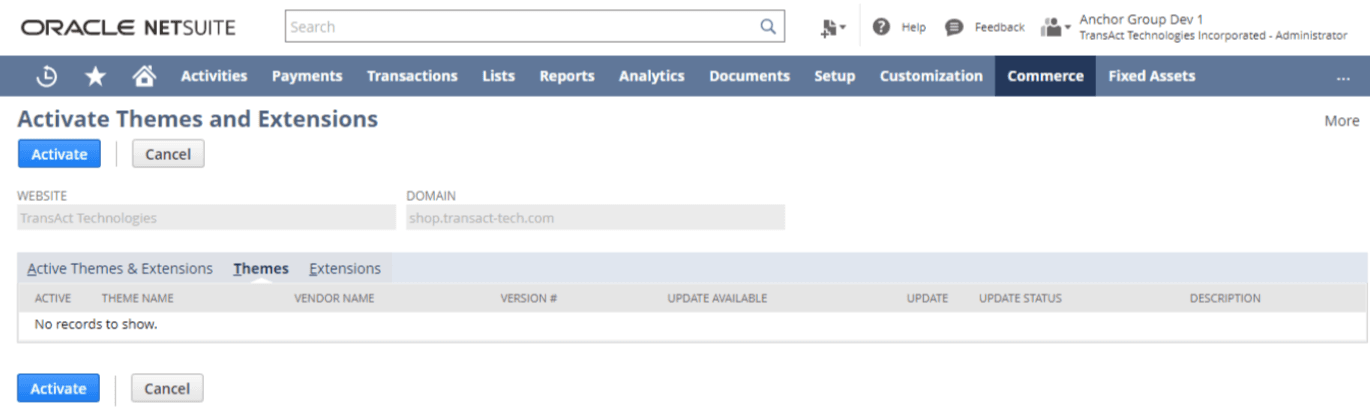Click the Help link text

[x=914, y=28]
